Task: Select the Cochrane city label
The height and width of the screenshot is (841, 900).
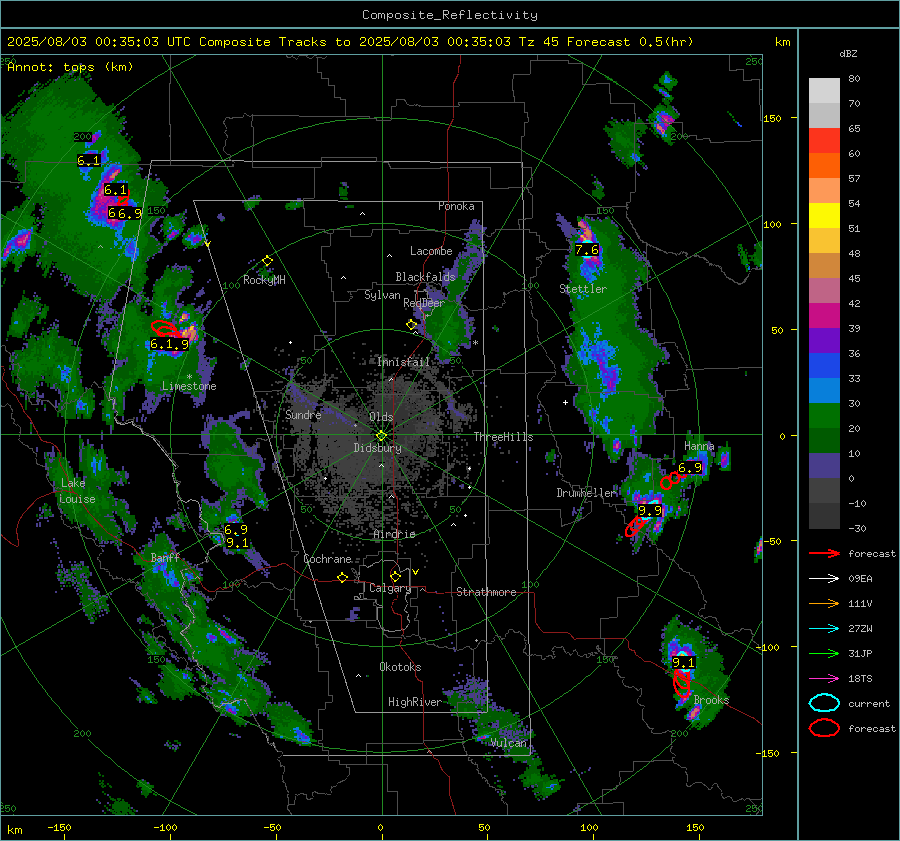Action: tap(327, 559)
